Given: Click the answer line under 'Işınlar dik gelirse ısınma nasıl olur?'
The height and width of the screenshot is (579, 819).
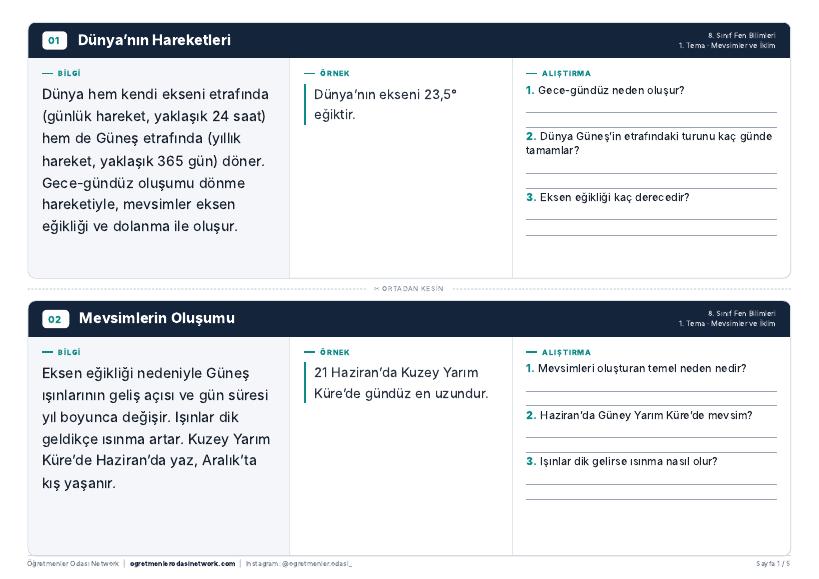Looking at the screenshot, I should pos(651,485).
